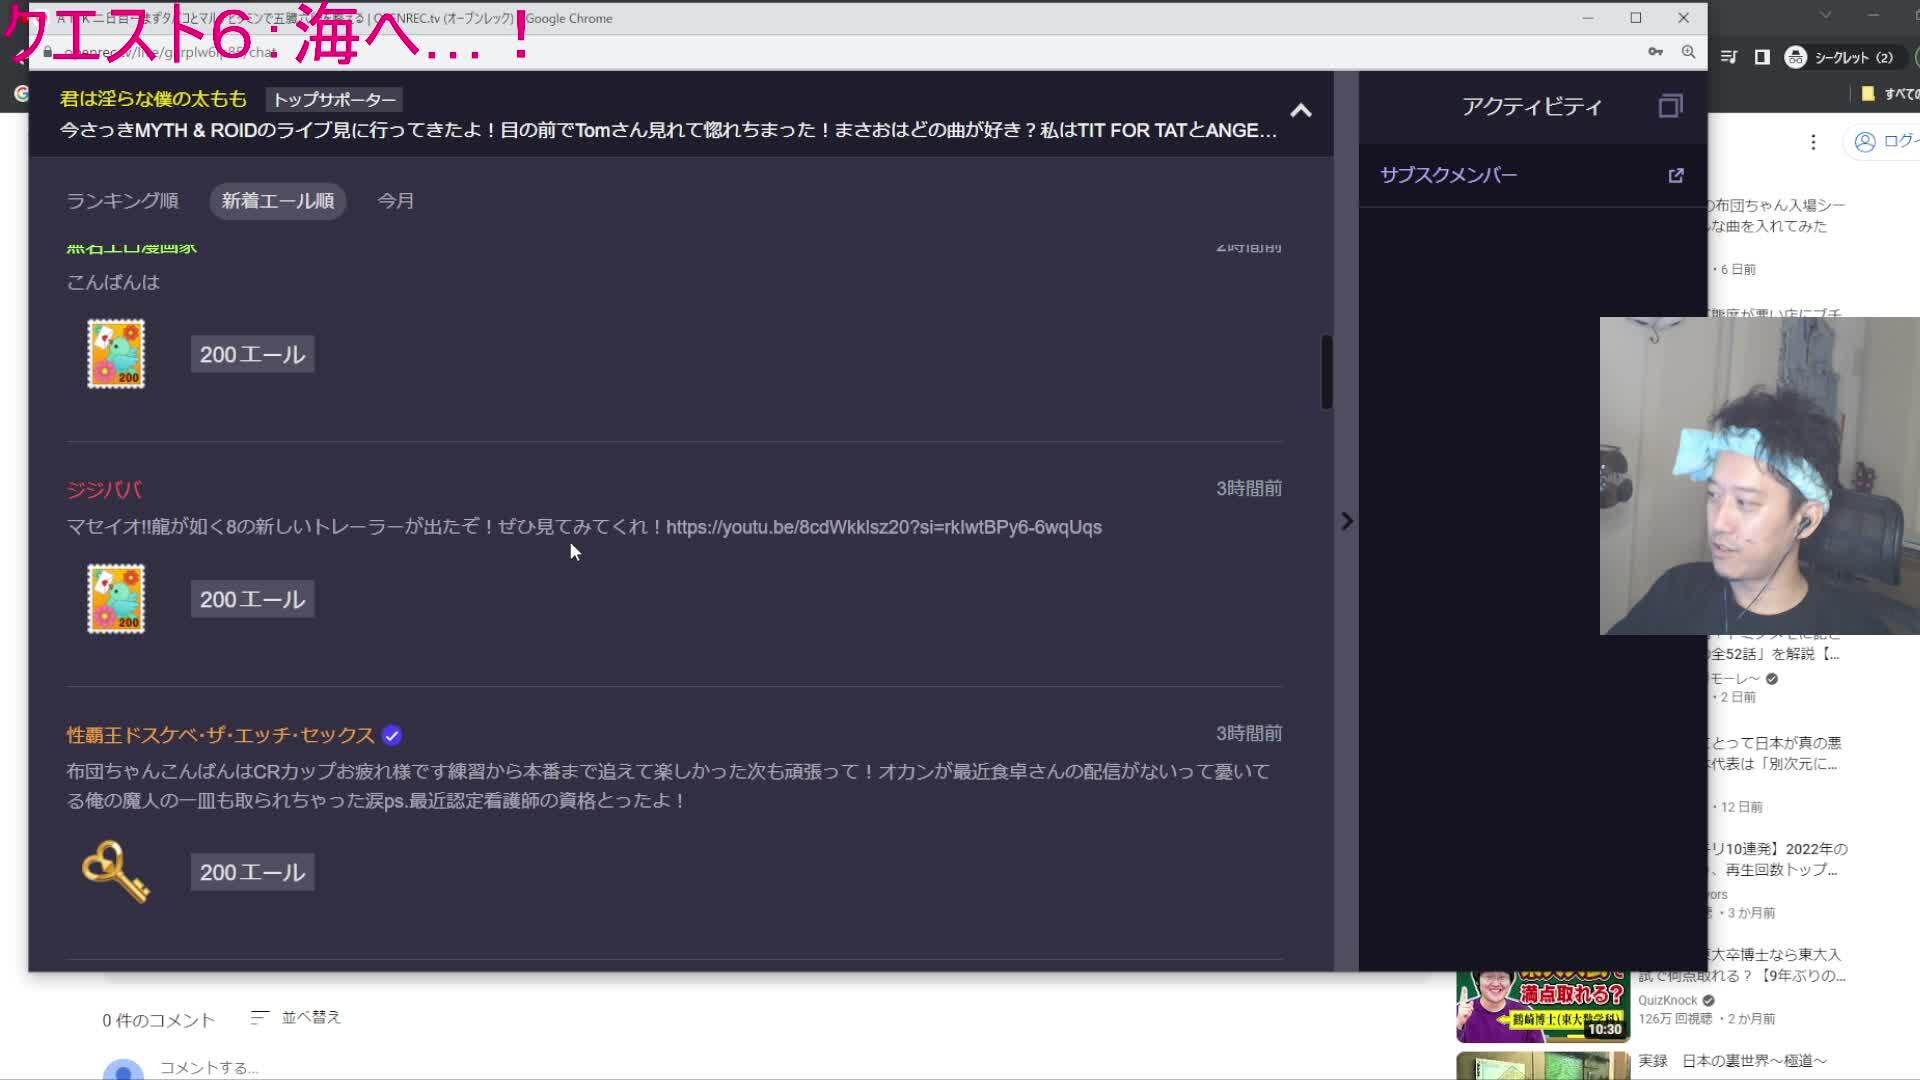
Task: Click golden key stamp icon
Action: (x=116, y=872)
